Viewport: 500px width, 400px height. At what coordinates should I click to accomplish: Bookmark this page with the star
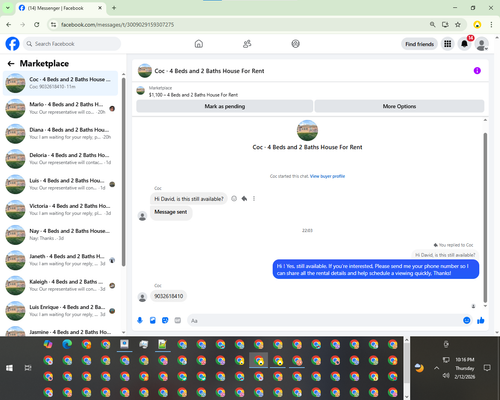[458, 24]
